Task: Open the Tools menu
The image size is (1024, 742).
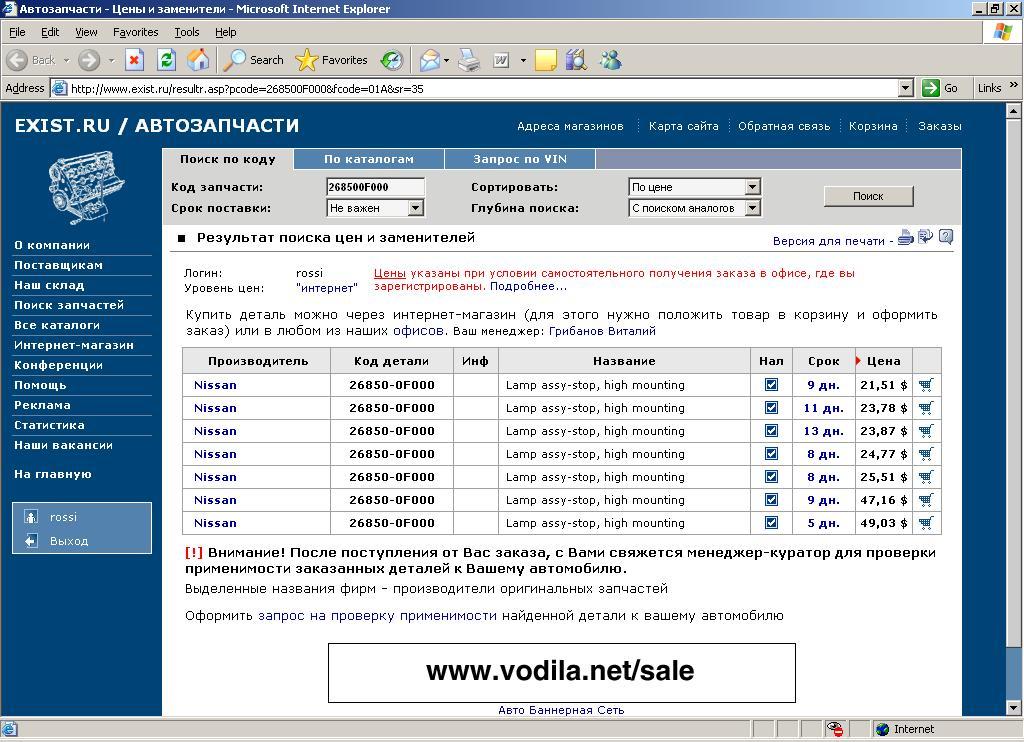Action: [187, 32]
